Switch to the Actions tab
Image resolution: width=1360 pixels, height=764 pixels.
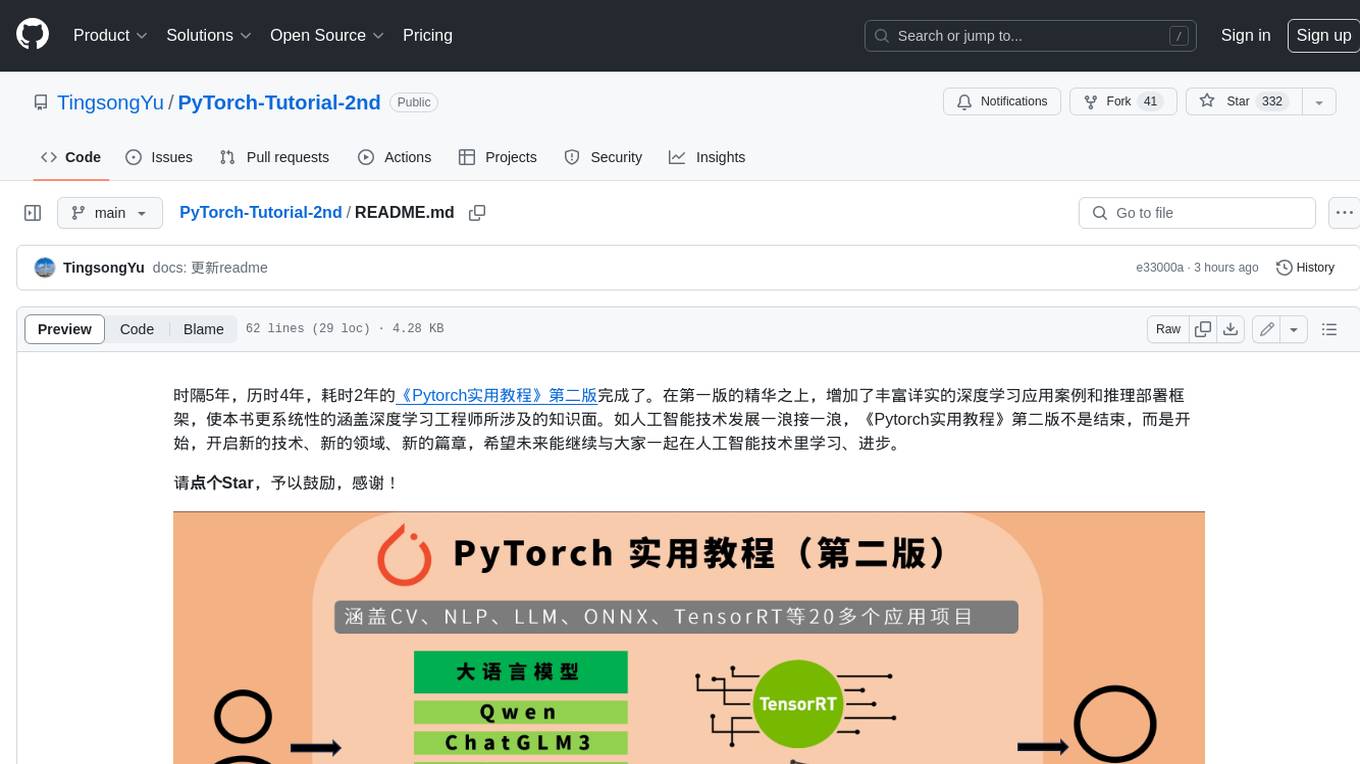tap(394, 157)
